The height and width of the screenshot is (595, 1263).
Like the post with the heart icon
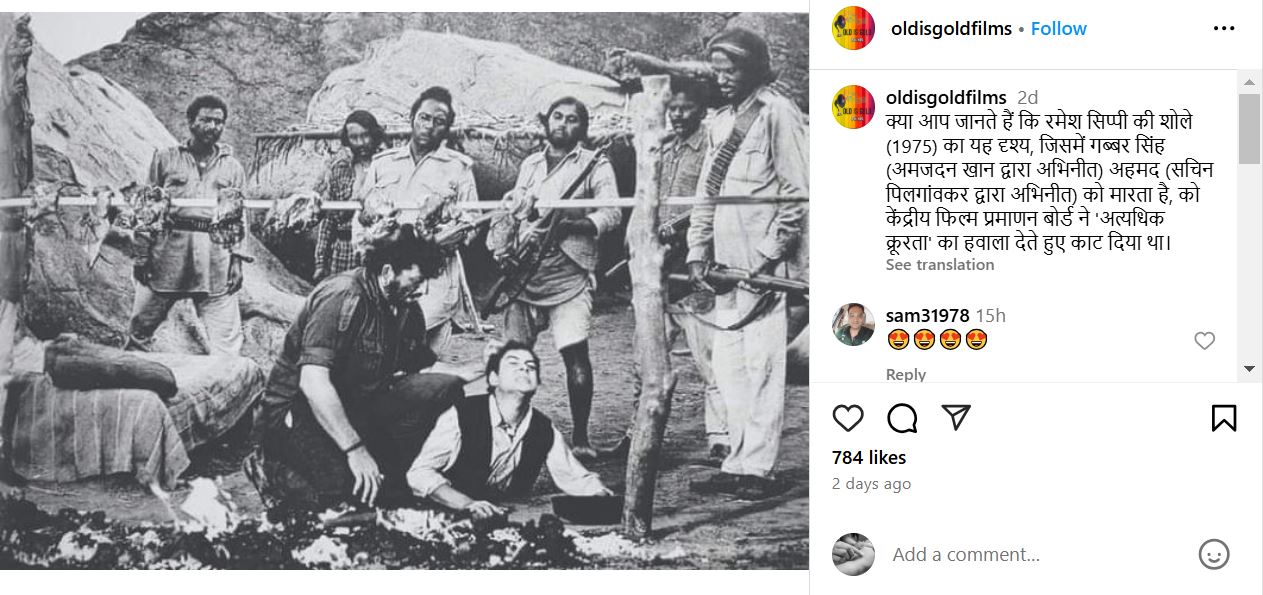point(848,418)
